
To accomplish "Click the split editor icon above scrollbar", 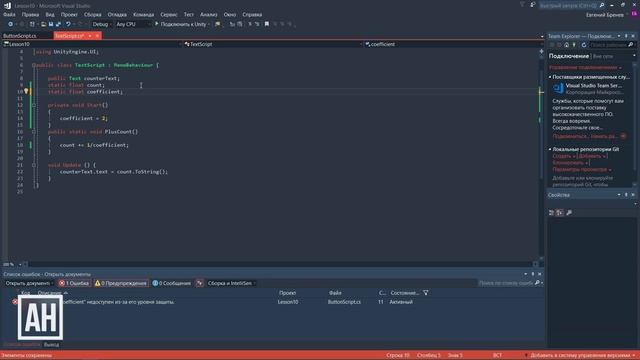I will point(541,51).
